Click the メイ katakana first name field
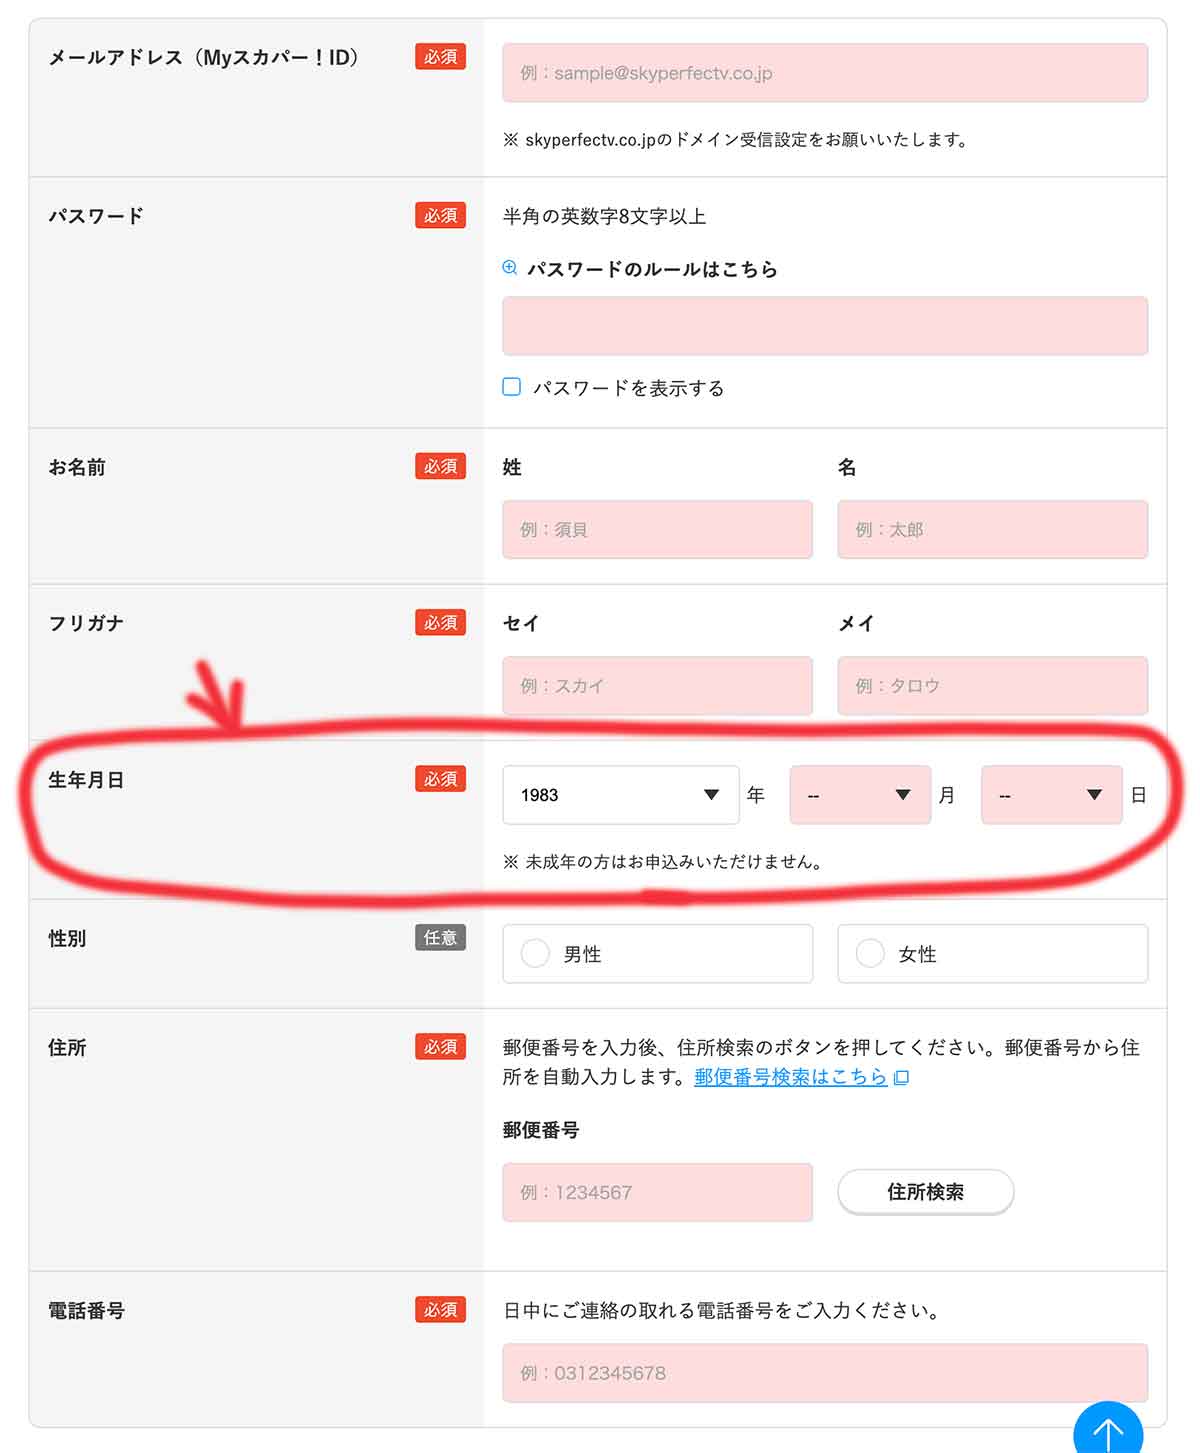 point(992,686)
